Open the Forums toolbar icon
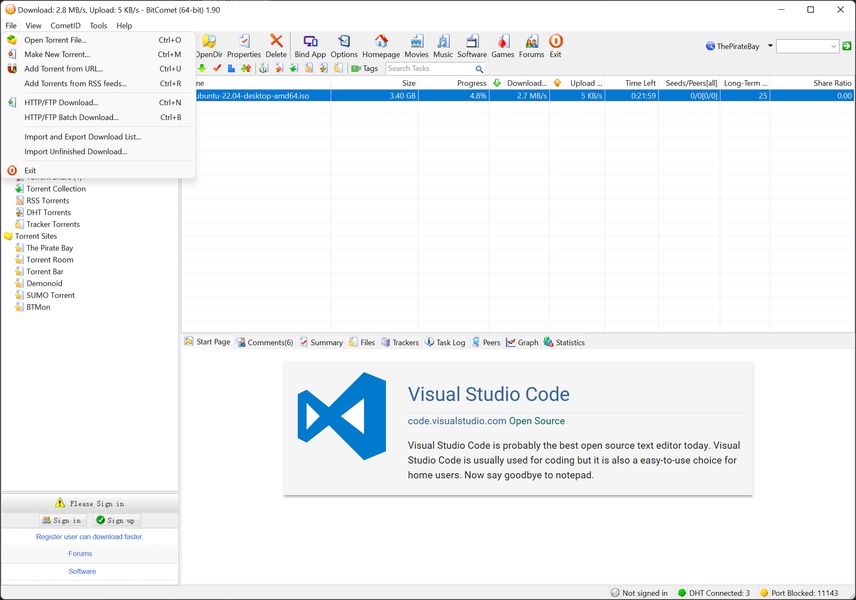The width and height of the screenshot is (856, 600). [x=531, y=45]
